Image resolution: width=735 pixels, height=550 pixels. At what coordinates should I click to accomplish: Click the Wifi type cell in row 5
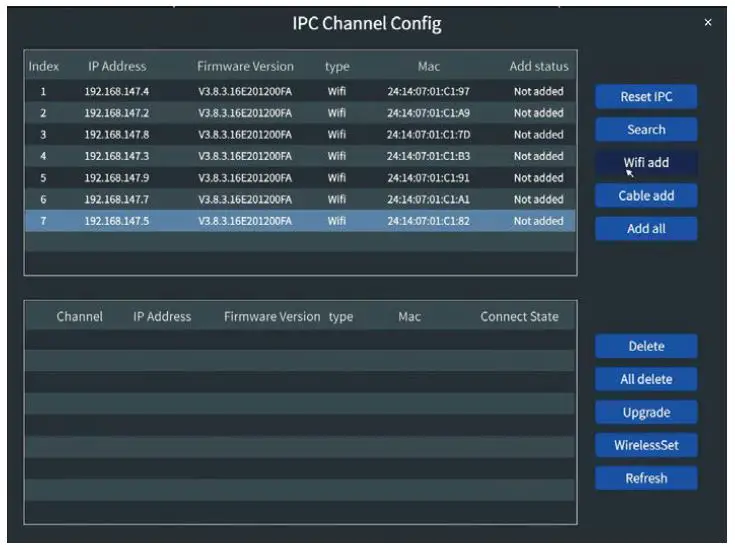(337, 178)
